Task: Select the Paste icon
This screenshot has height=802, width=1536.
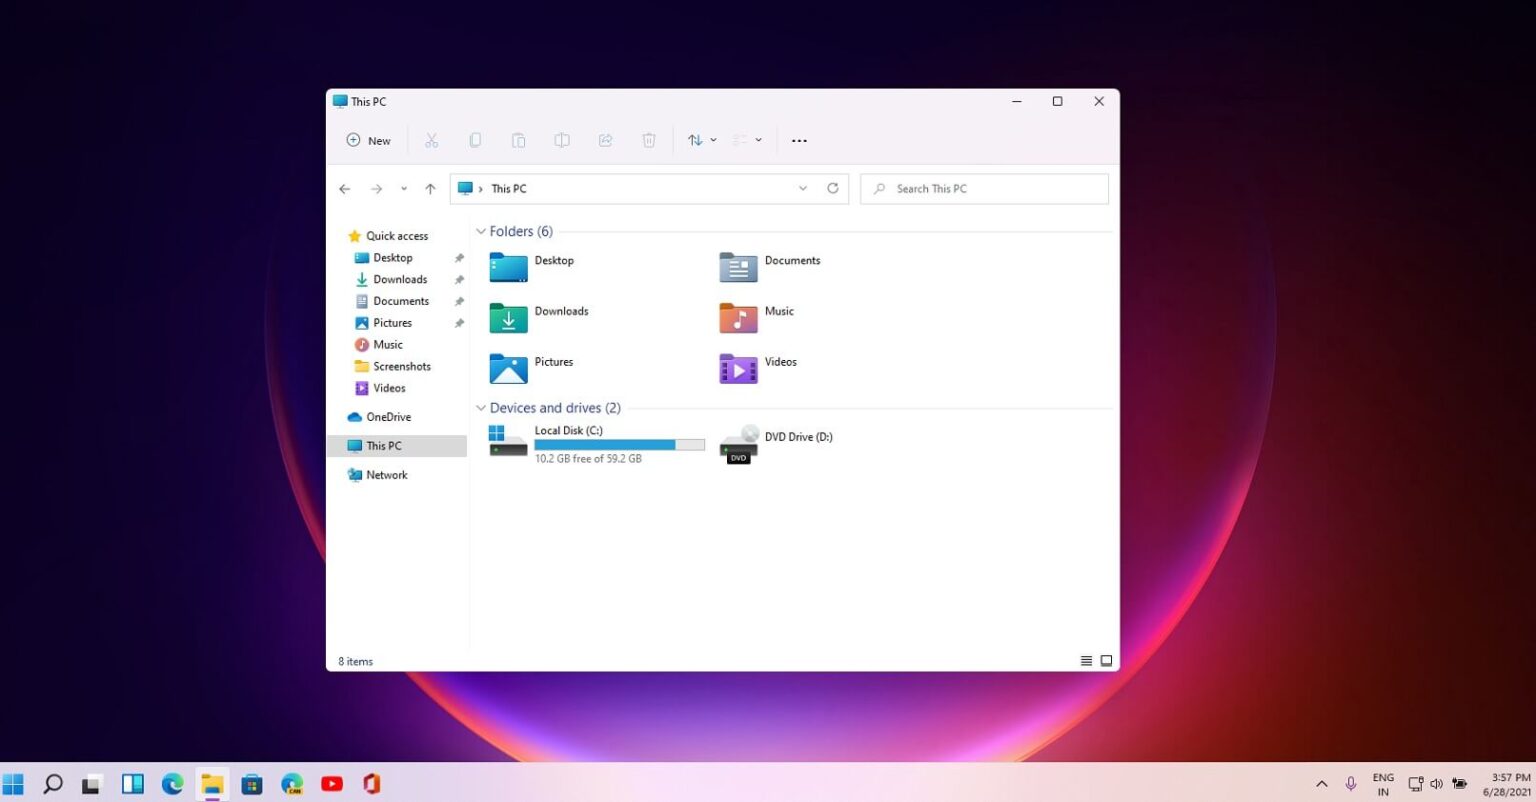Action: click(x=518, y=140)
